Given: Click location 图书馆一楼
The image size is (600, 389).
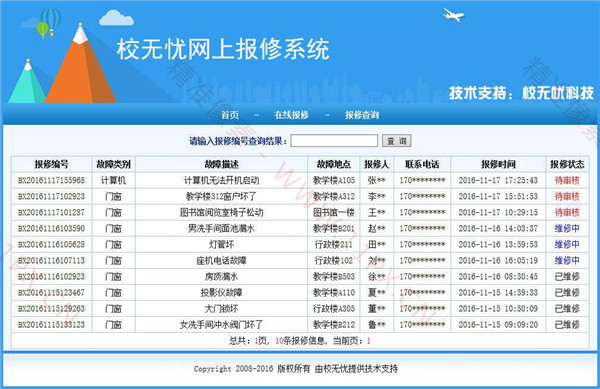Looking at the screenshot, I should point(334,212).
